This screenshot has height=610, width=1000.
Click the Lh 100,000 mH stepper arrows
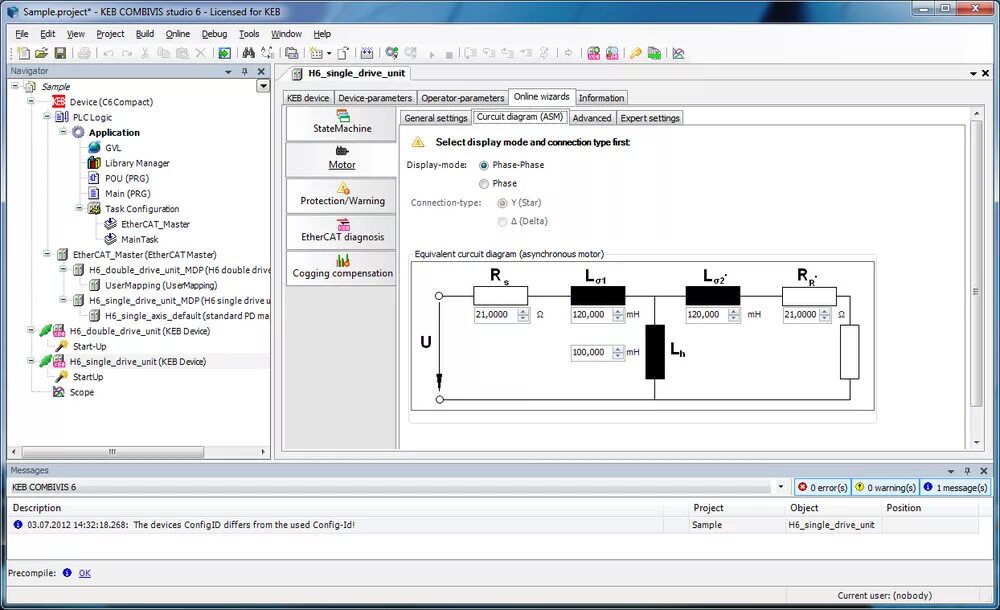pyautogui.click(x=618, y=352)
